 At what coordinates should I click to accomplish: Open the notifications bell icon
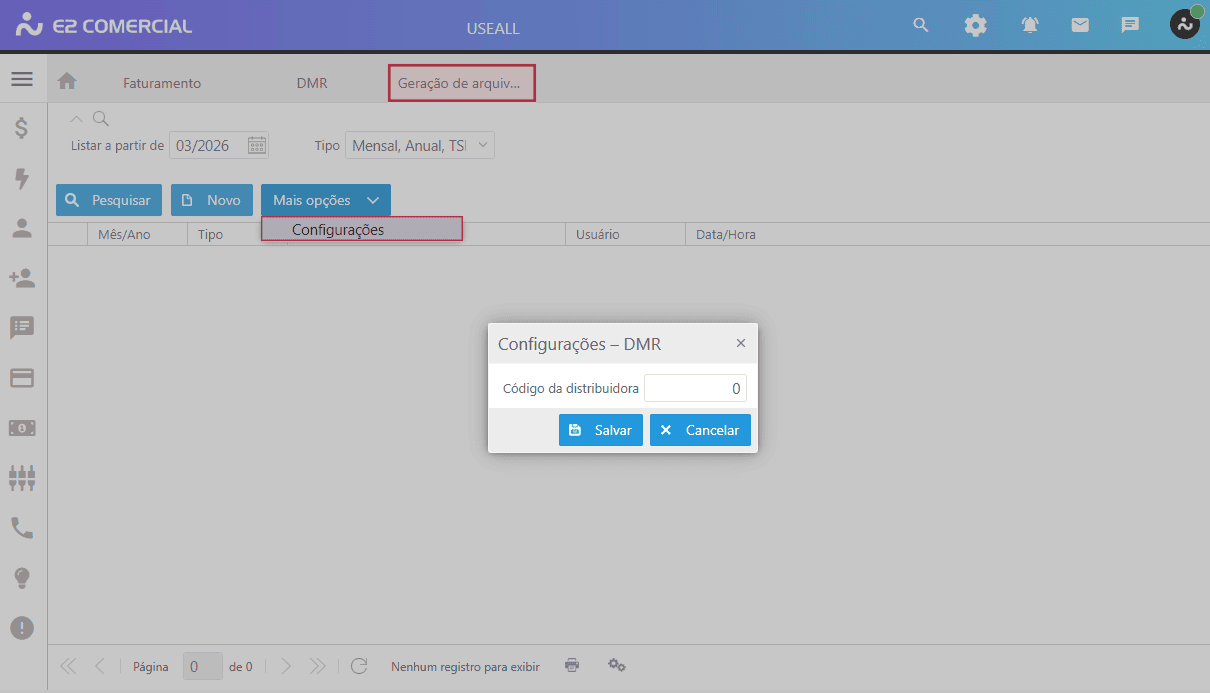pyautogui.click(x=1030, y=26)
